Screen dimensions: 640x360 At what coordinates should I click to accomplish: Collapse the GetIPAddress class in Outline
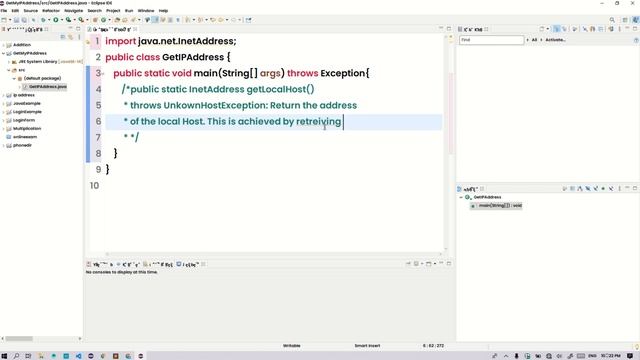pos(461,197)
